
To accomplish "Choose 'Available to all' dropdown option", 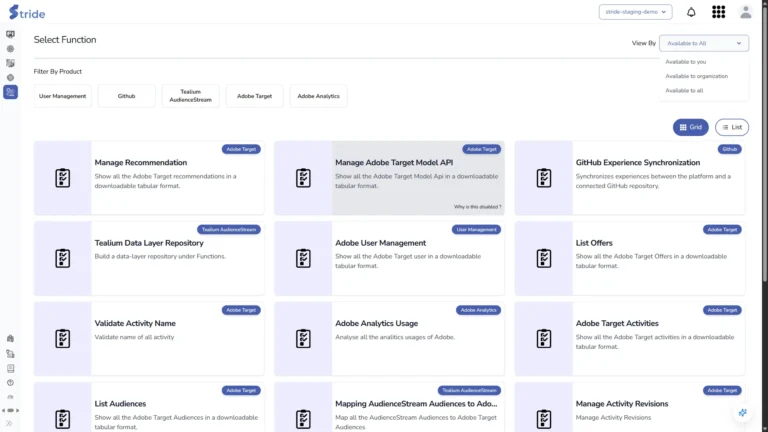I will point(684,91).
